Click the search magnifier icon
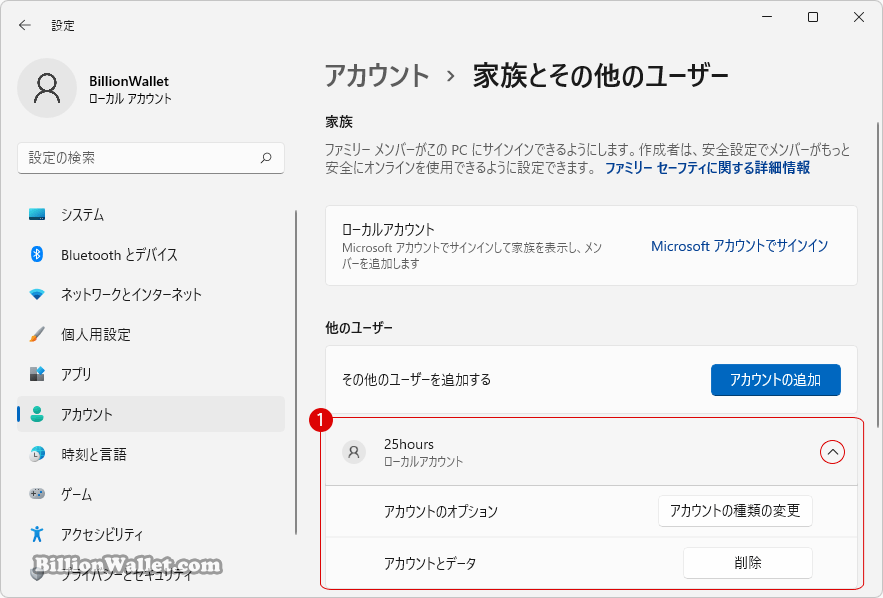The image size is (883, 598). click(266, 158)
